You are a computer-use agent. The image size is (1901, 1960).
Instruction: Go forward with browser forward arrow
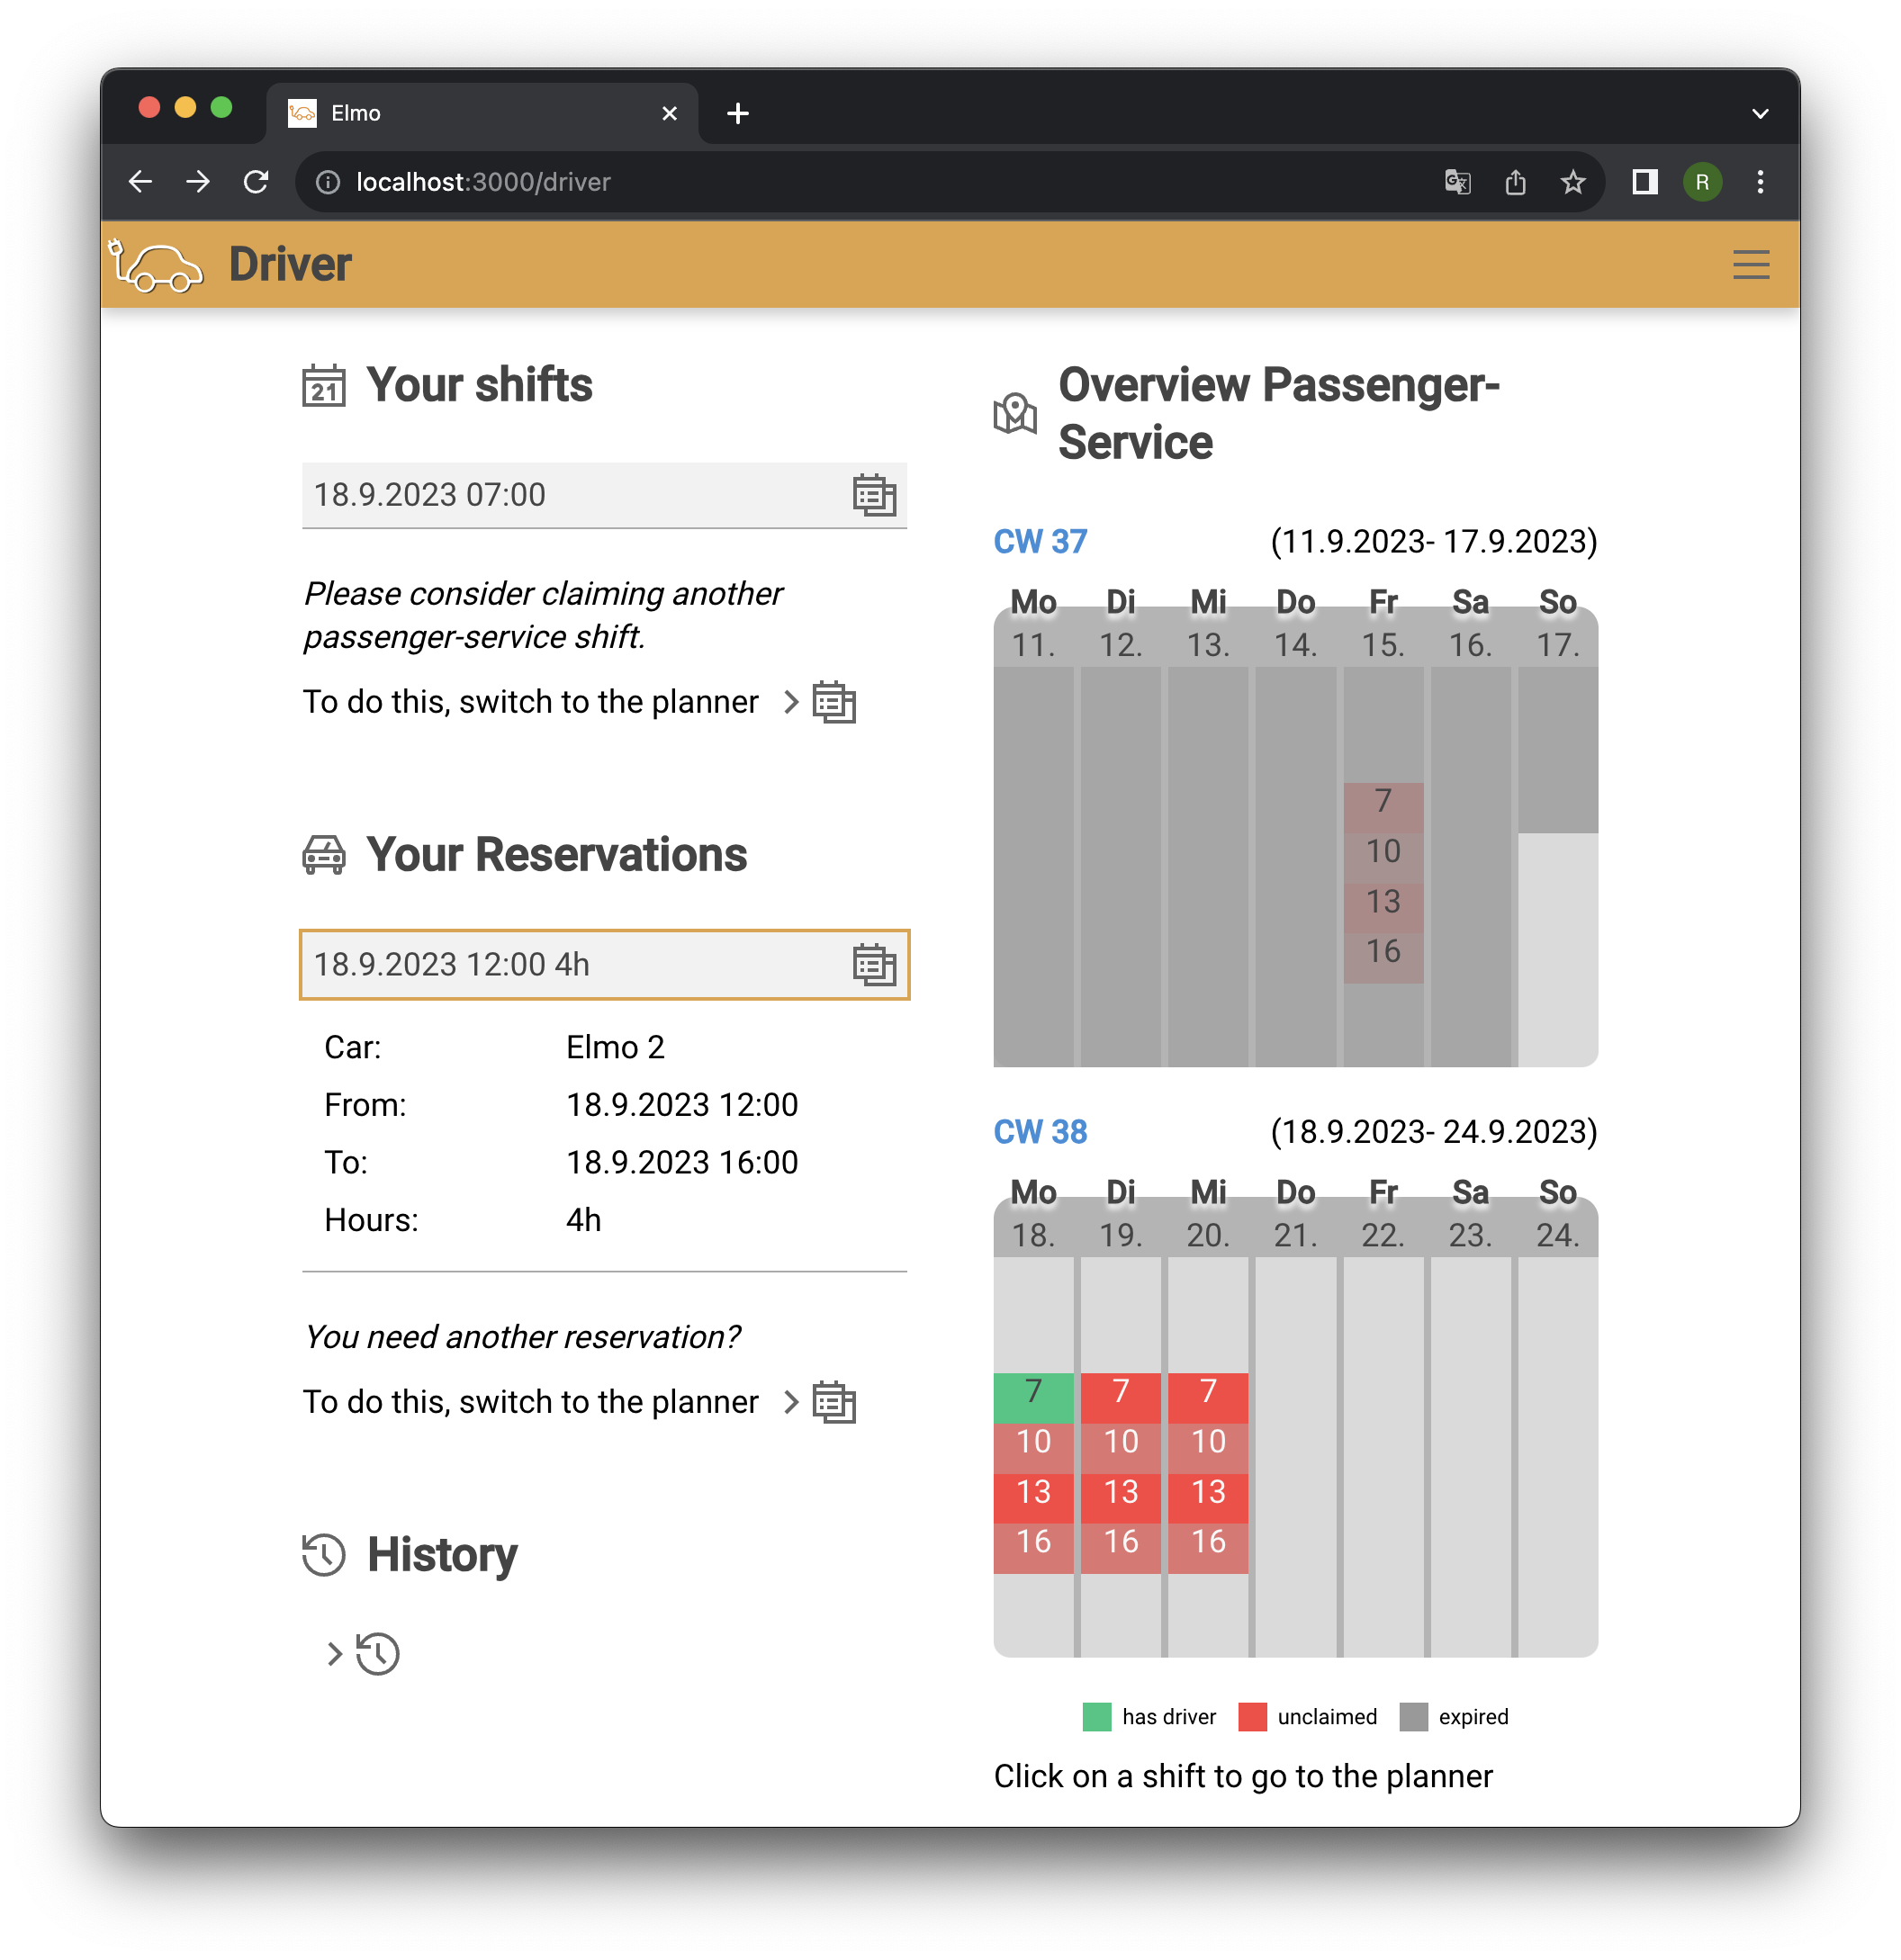[x=198, y=182]
